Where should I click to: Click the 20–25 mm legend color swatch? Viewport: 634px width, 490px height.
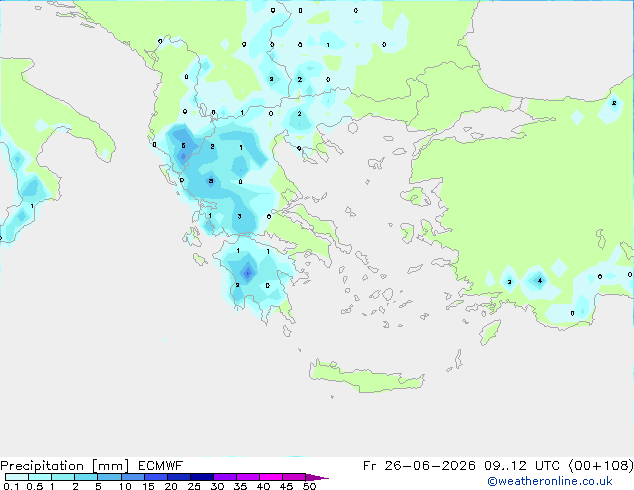coord(179,477)
